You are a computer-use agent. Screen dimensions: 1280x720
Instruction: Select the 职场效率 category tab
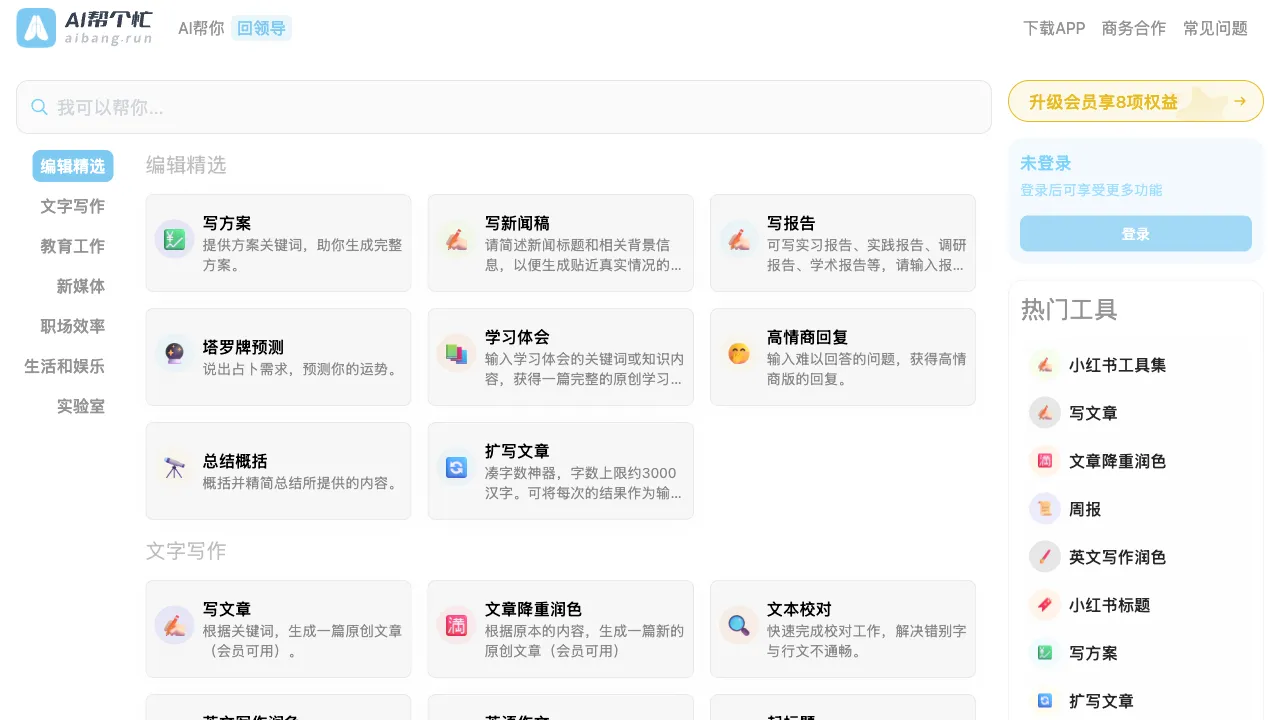point(73,326)
